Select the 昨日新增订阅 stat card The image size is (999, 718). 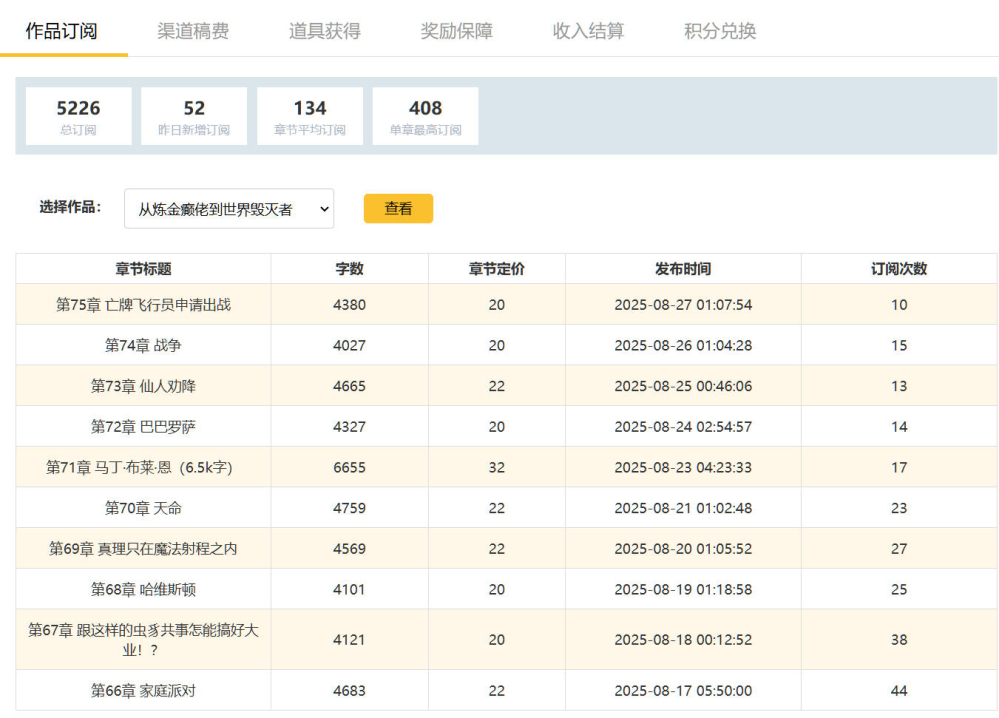coord(194,116)
